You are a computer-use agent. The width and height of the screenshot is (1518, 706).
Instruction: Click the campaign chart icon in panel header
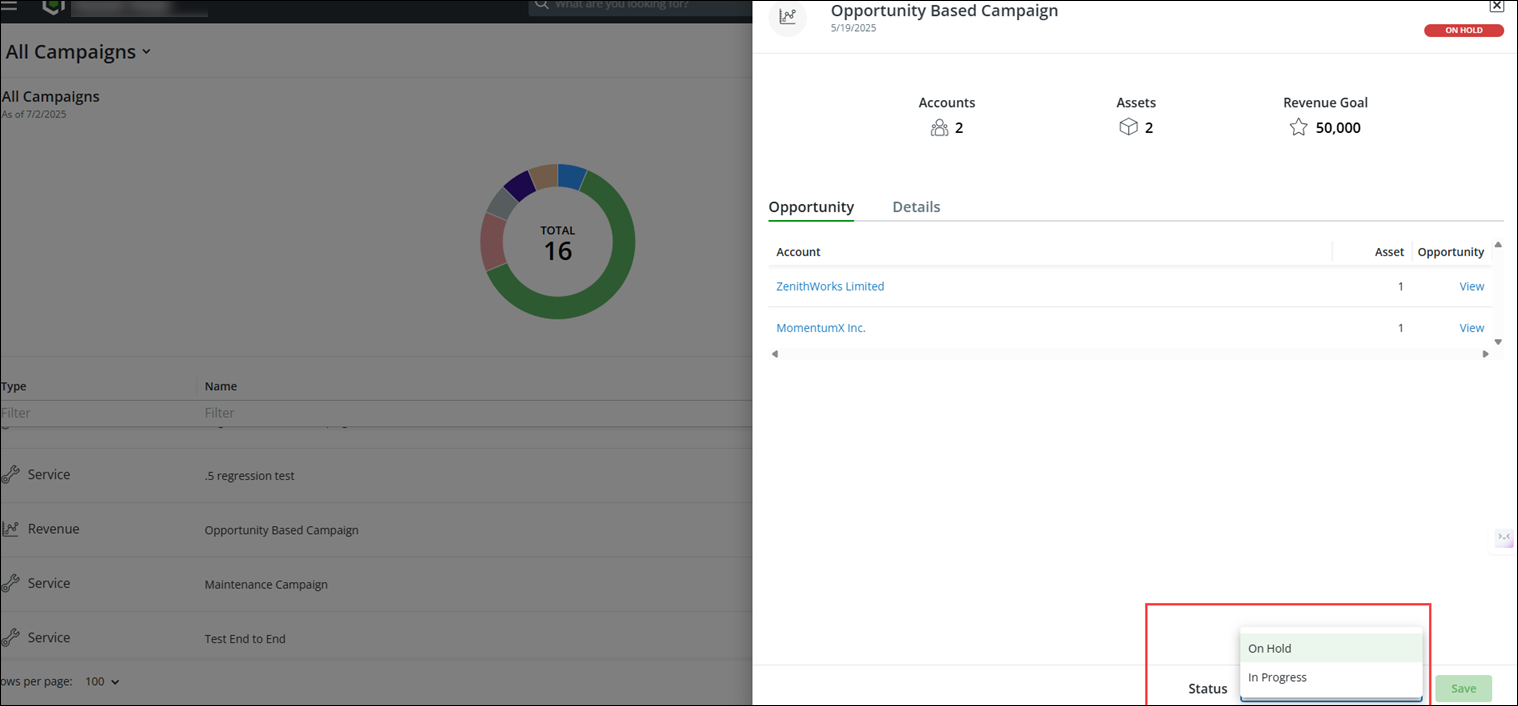(x=788, y=17)
